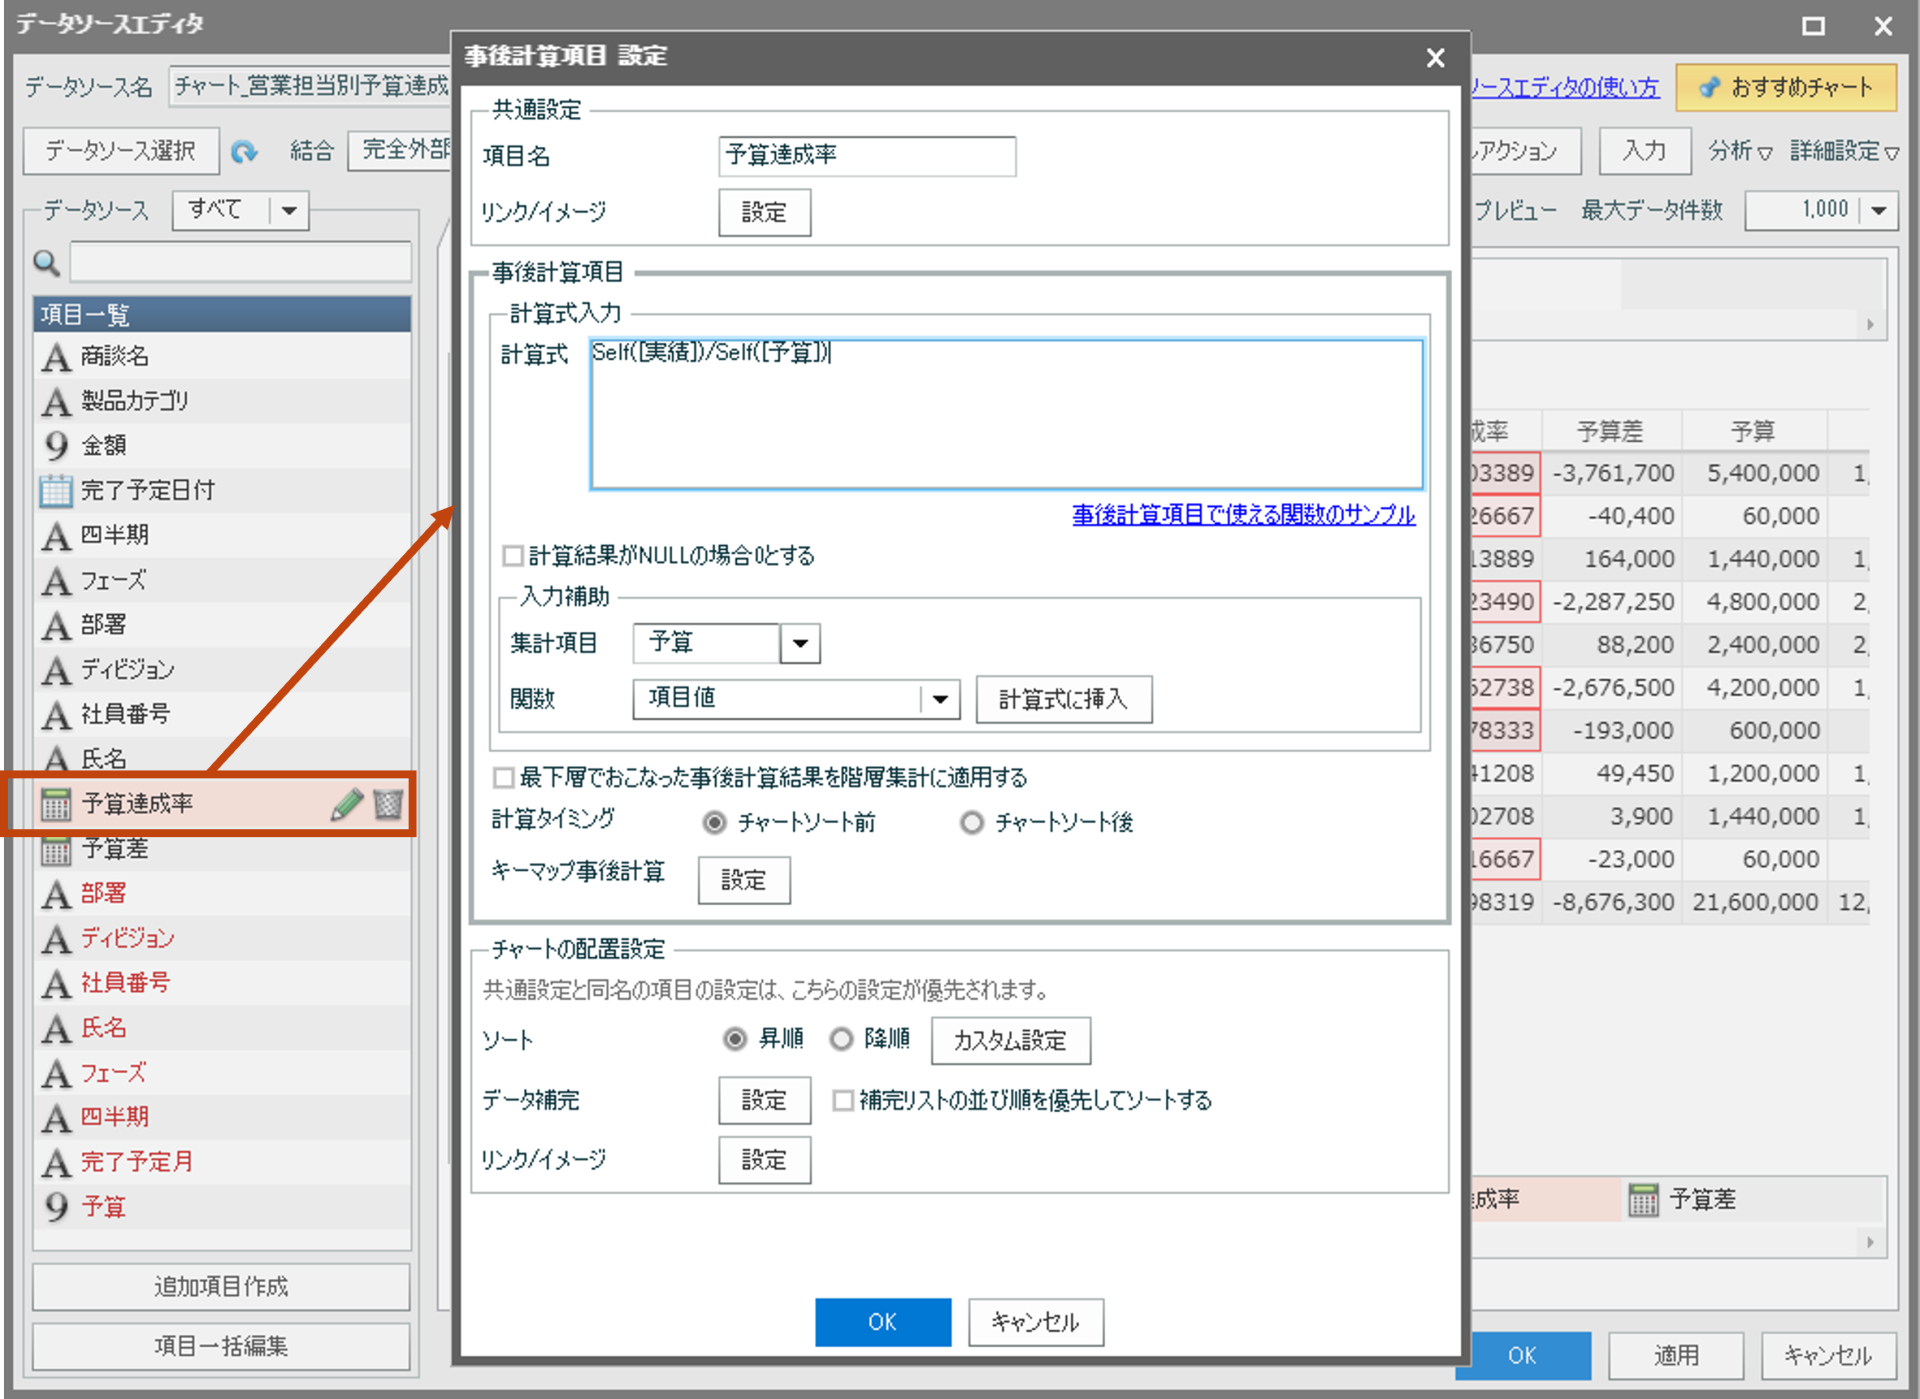Enable 最下層でおこなった事後計算結果を階層集計に適用する
Viewport: 1920px width, 1399px height.
point(504,777)
